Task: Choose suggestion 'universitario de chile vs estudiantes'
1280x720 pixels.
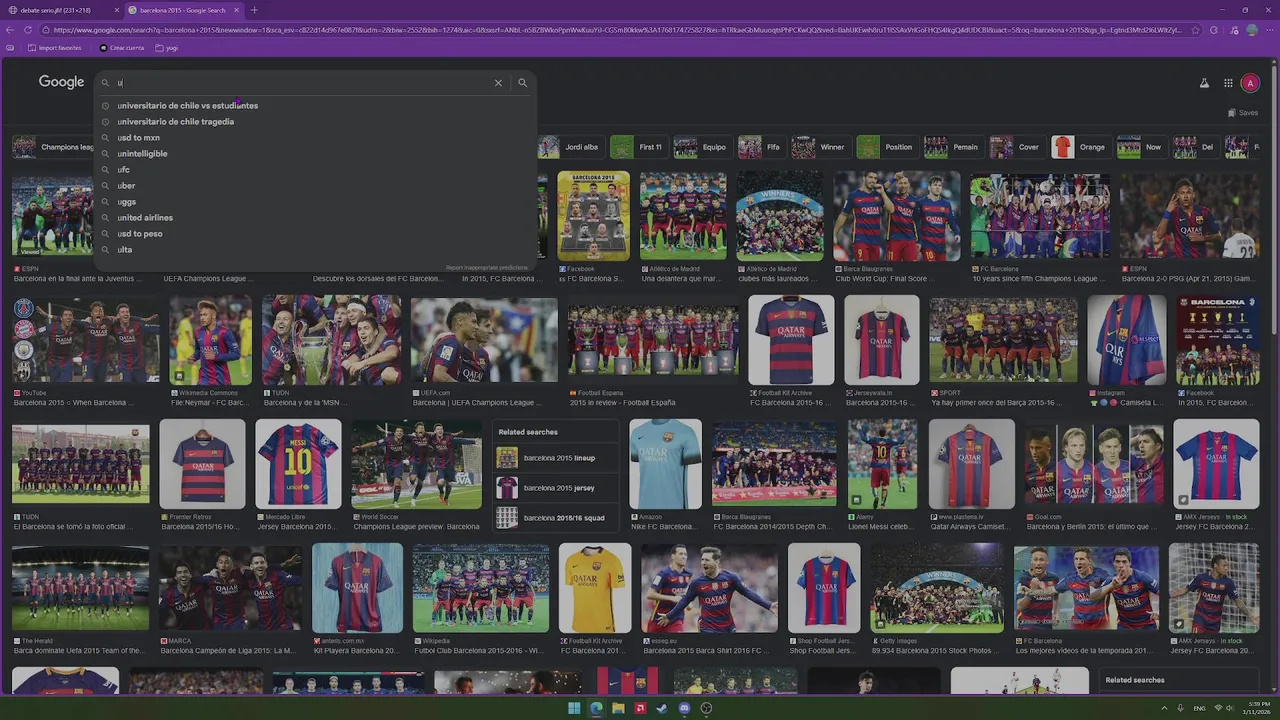Action: (x=187, y=105)
